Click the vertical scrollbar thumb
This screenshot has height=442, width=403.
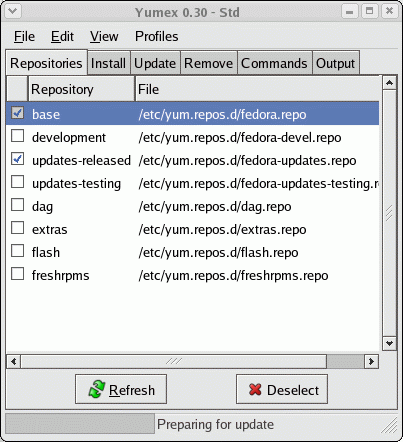pos(389,213)
